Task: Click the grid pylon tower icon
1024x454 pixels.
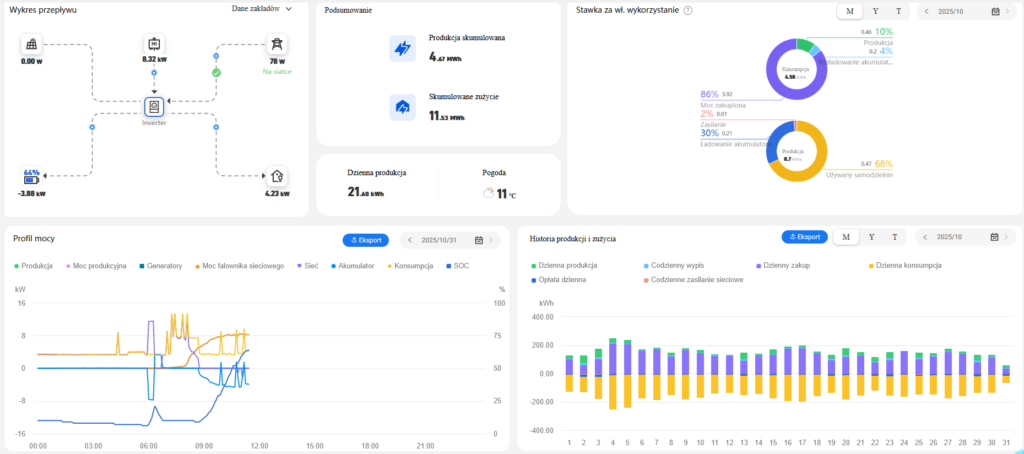Action: (x=276, y=44)
